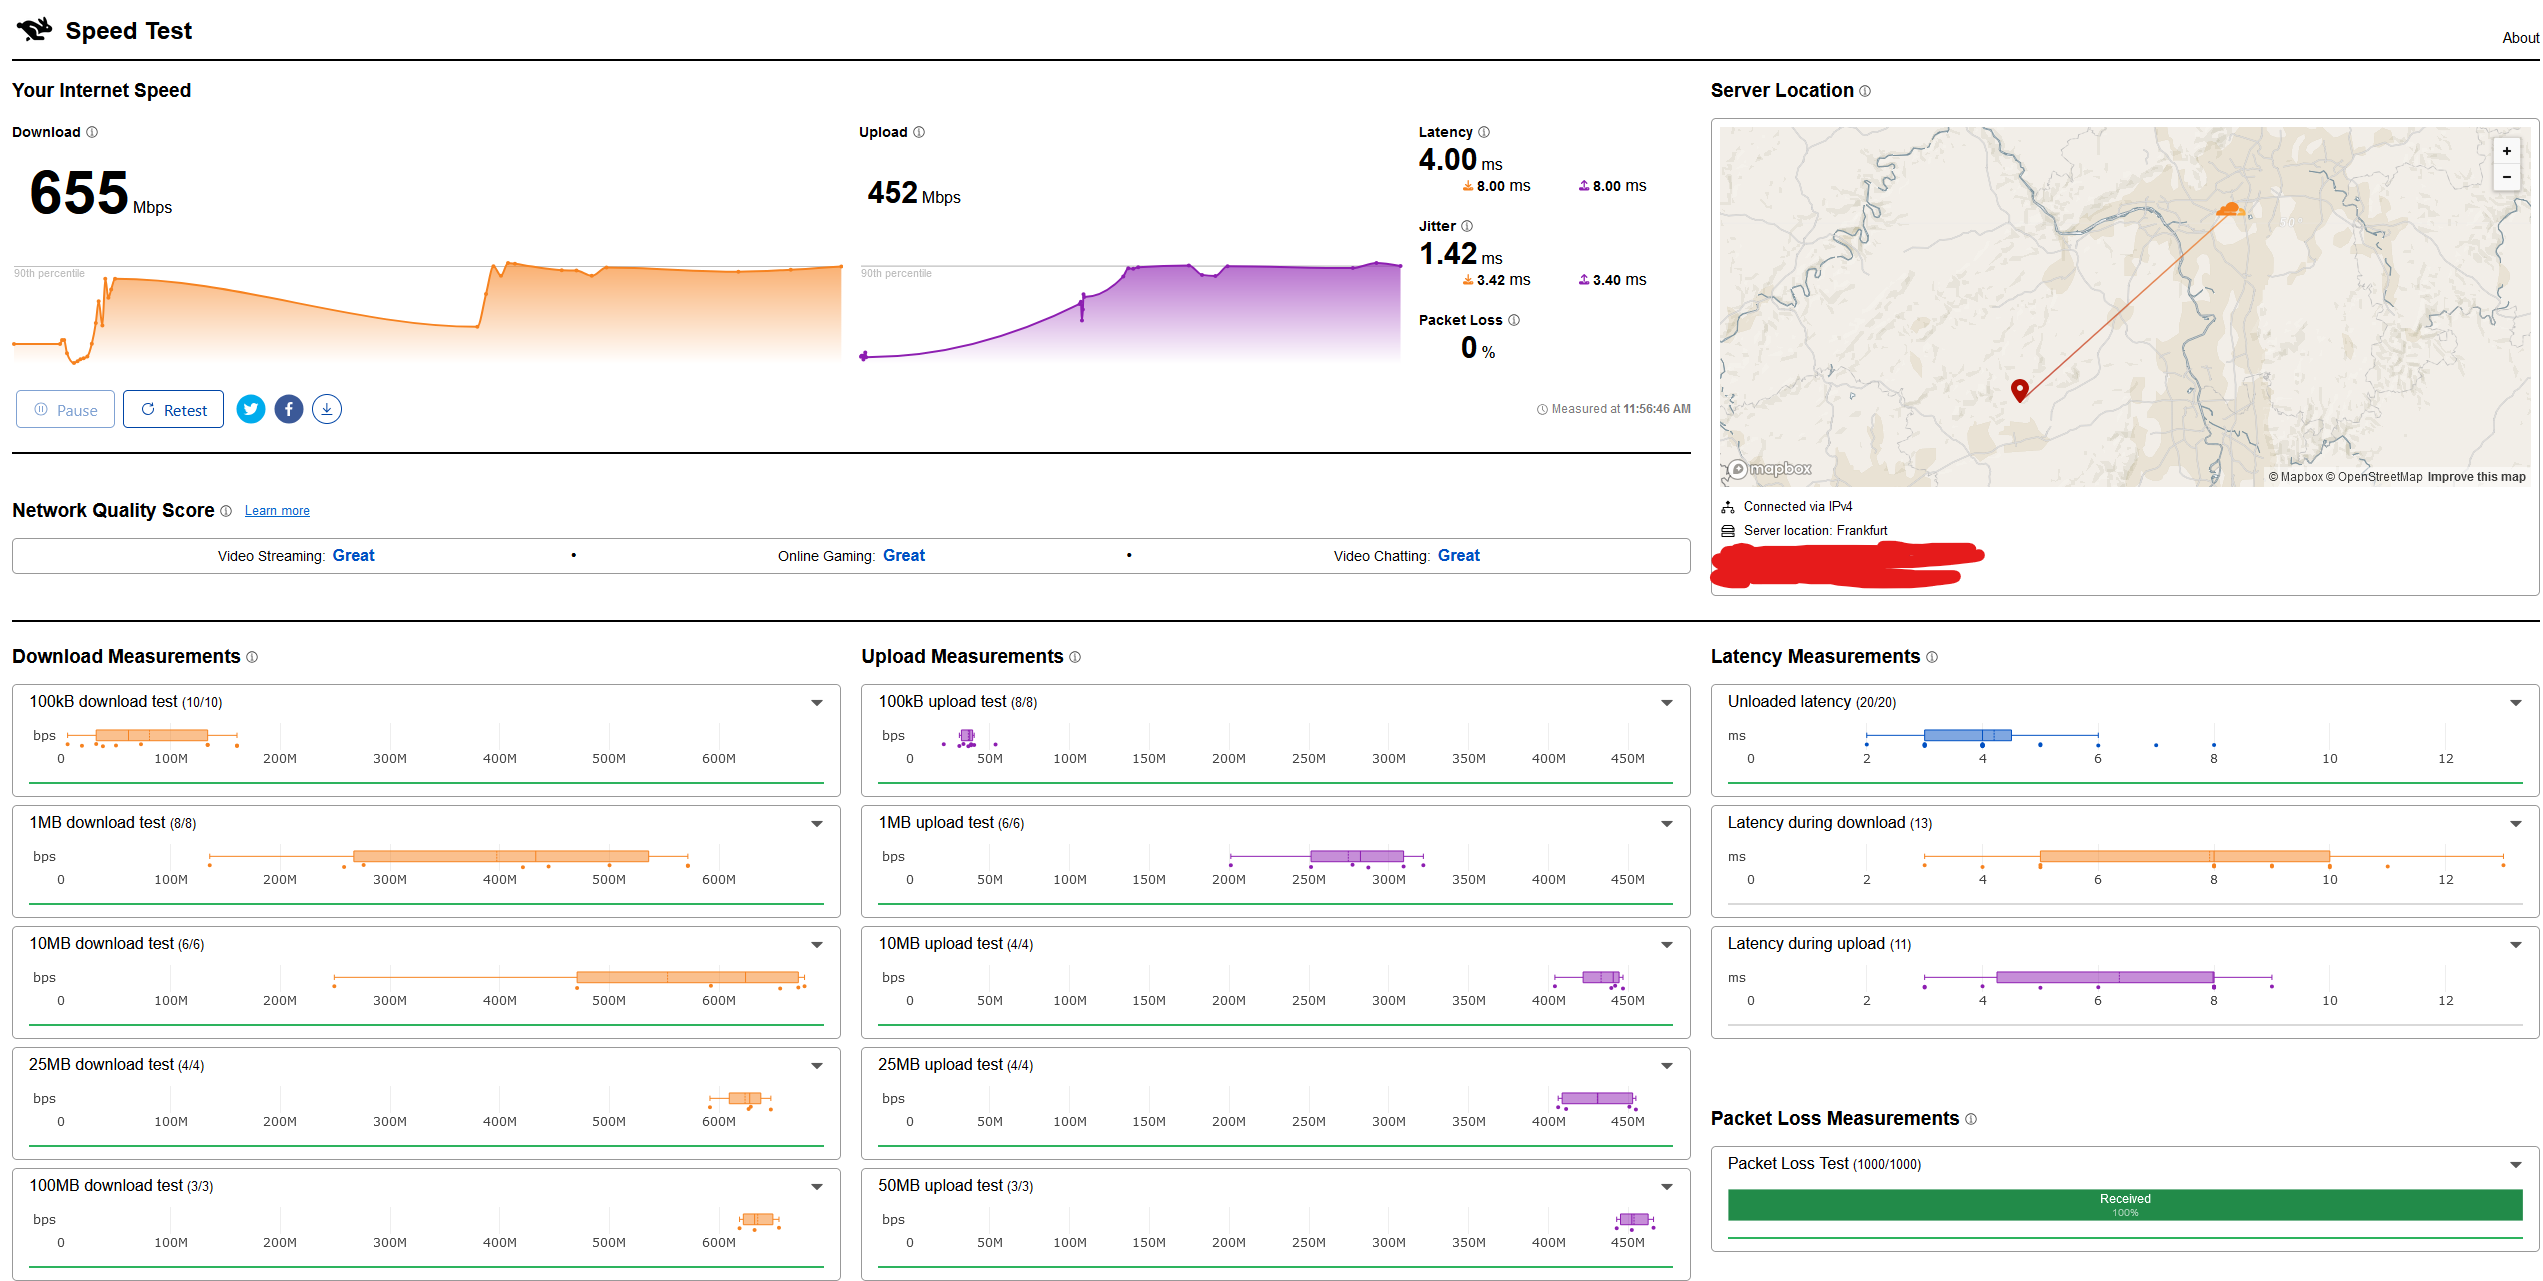Pause the speed test

65,410
